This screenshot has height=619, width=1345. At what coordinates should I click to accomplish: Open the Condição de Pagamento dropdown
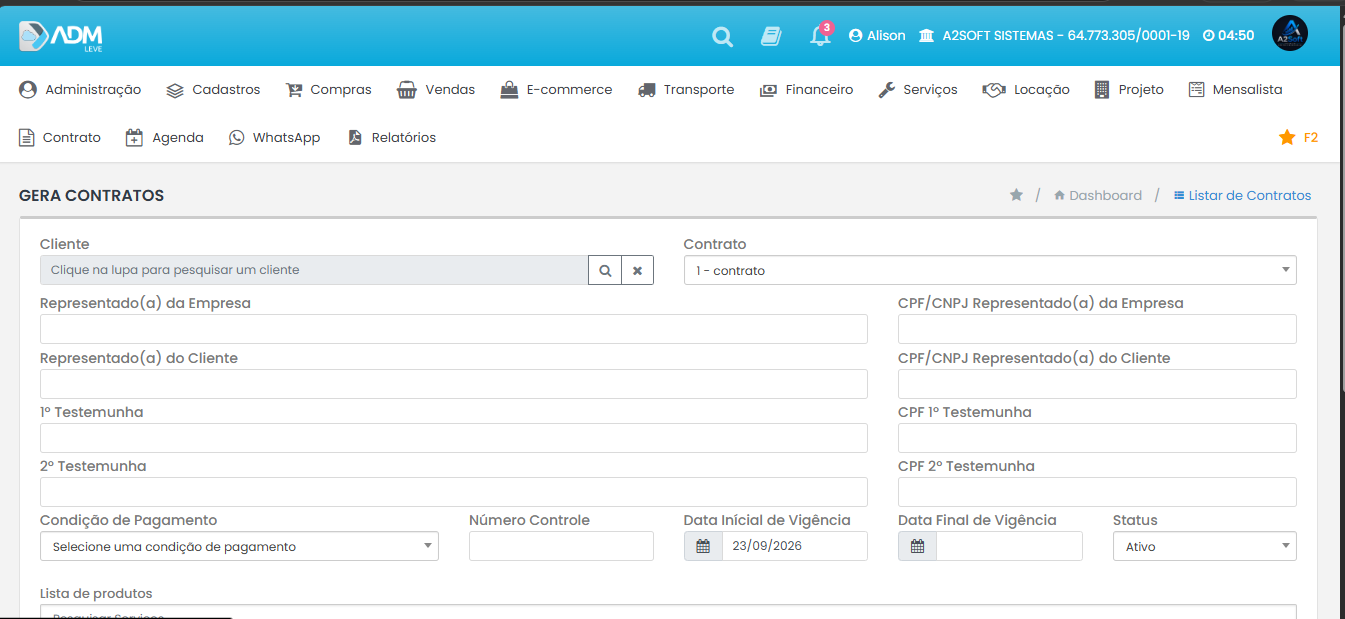[x=239, y=546]
